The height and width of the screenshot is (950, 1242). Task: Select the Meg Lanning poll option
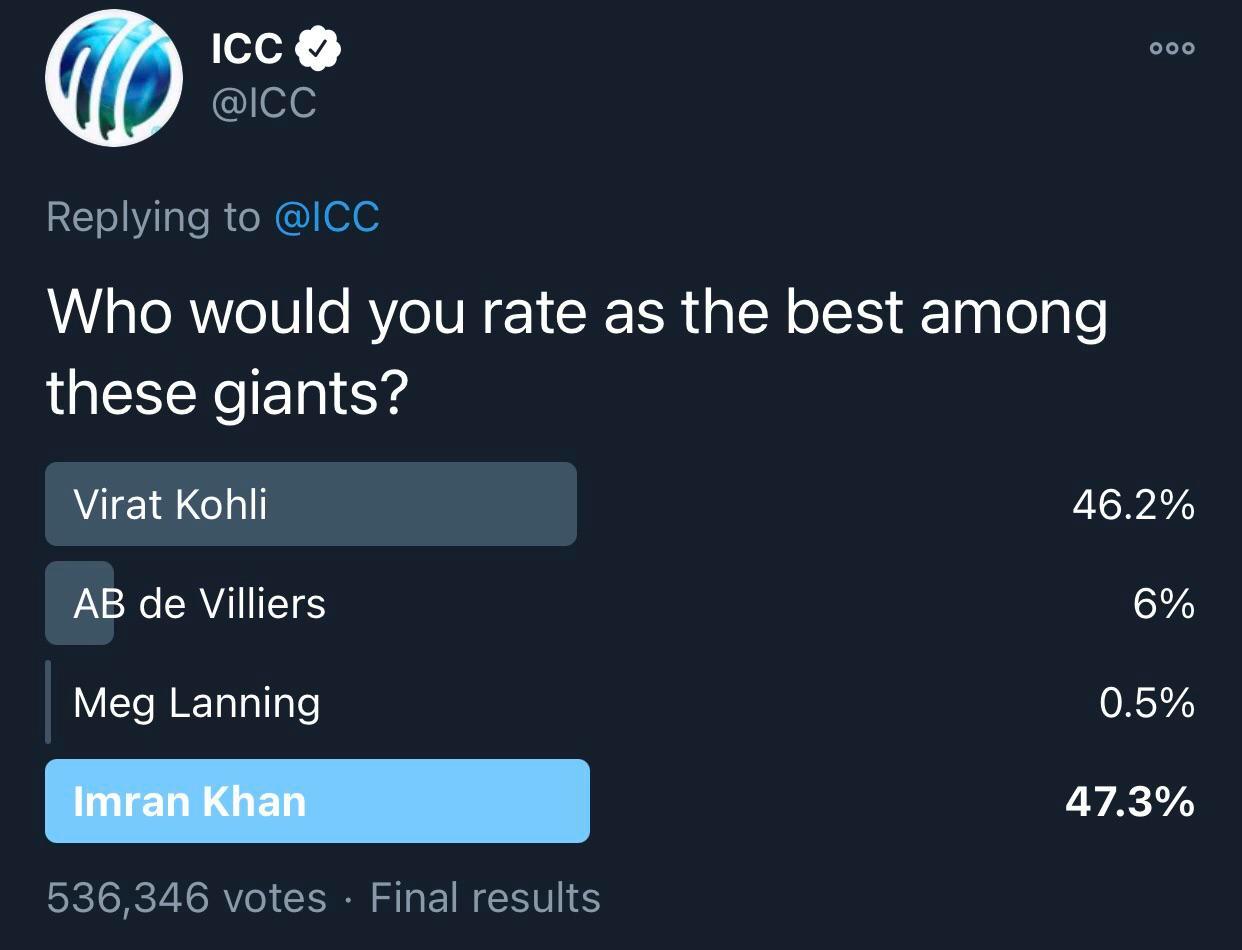[195, 703]
